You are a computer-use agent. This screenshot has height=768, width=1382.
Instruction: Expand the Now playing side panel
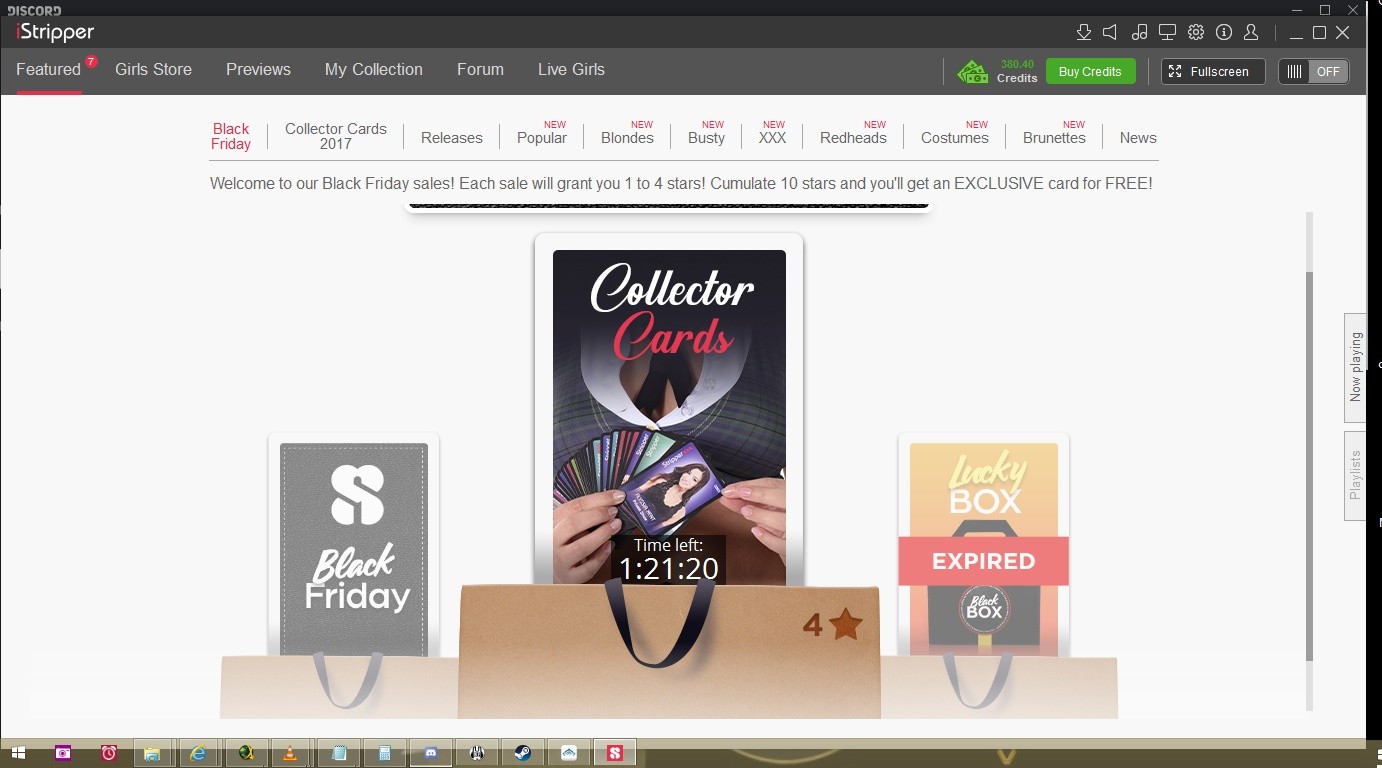click(1355, 367)
